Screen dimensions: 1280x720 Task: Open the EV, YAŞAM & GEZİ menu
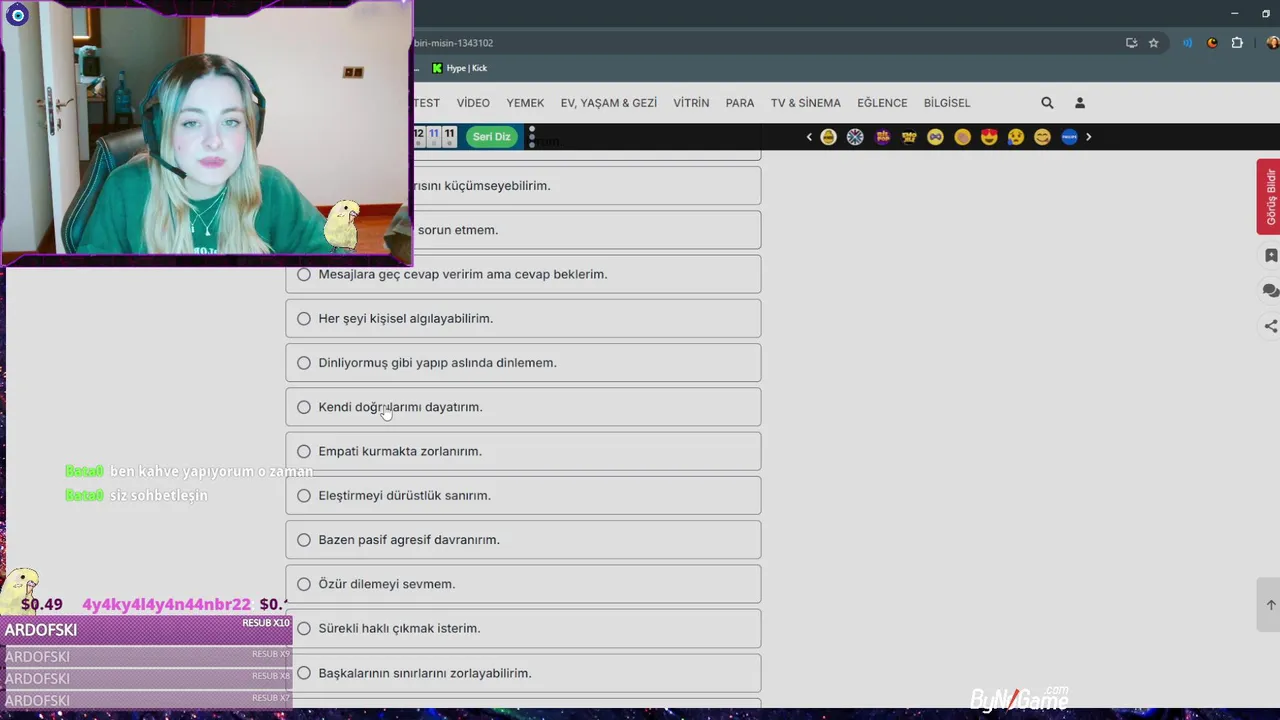609,103
